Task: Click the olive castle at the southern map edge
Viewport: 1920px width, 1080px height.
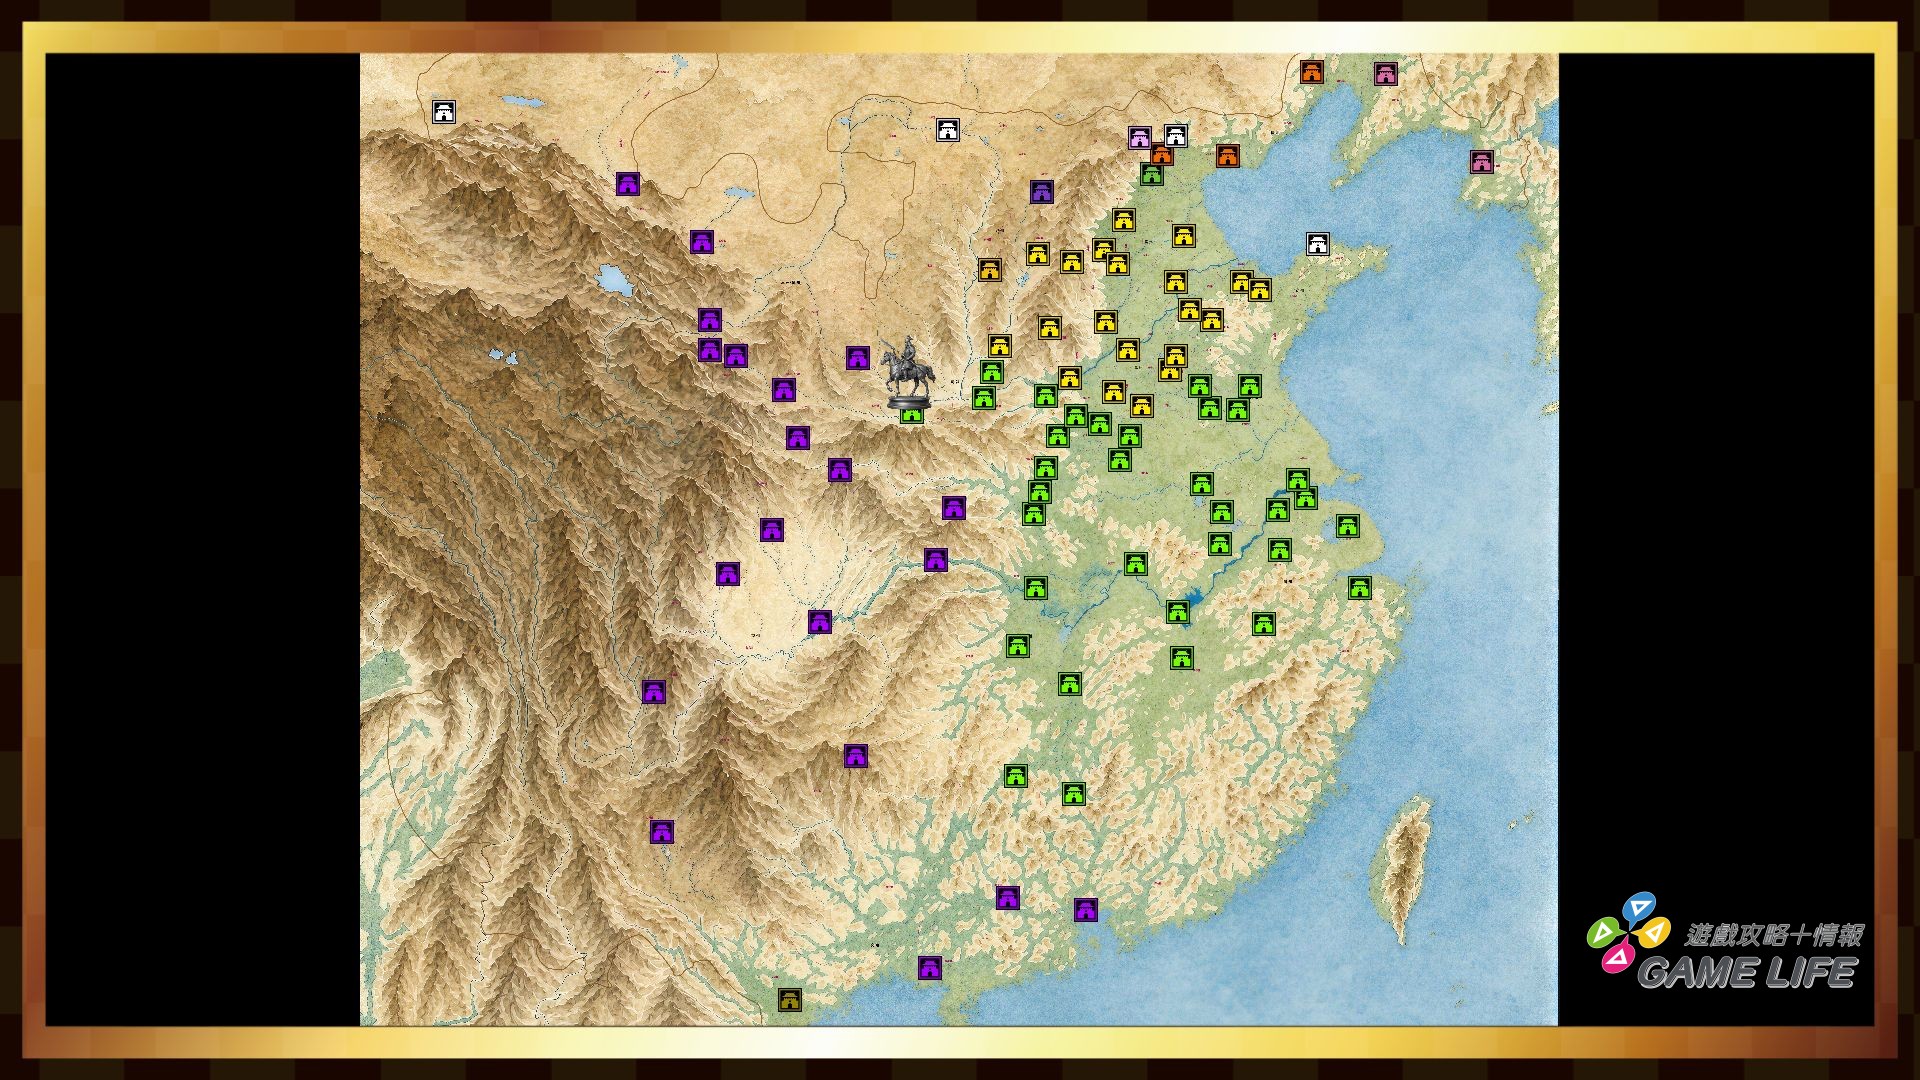Action: (x=790, y=999)
